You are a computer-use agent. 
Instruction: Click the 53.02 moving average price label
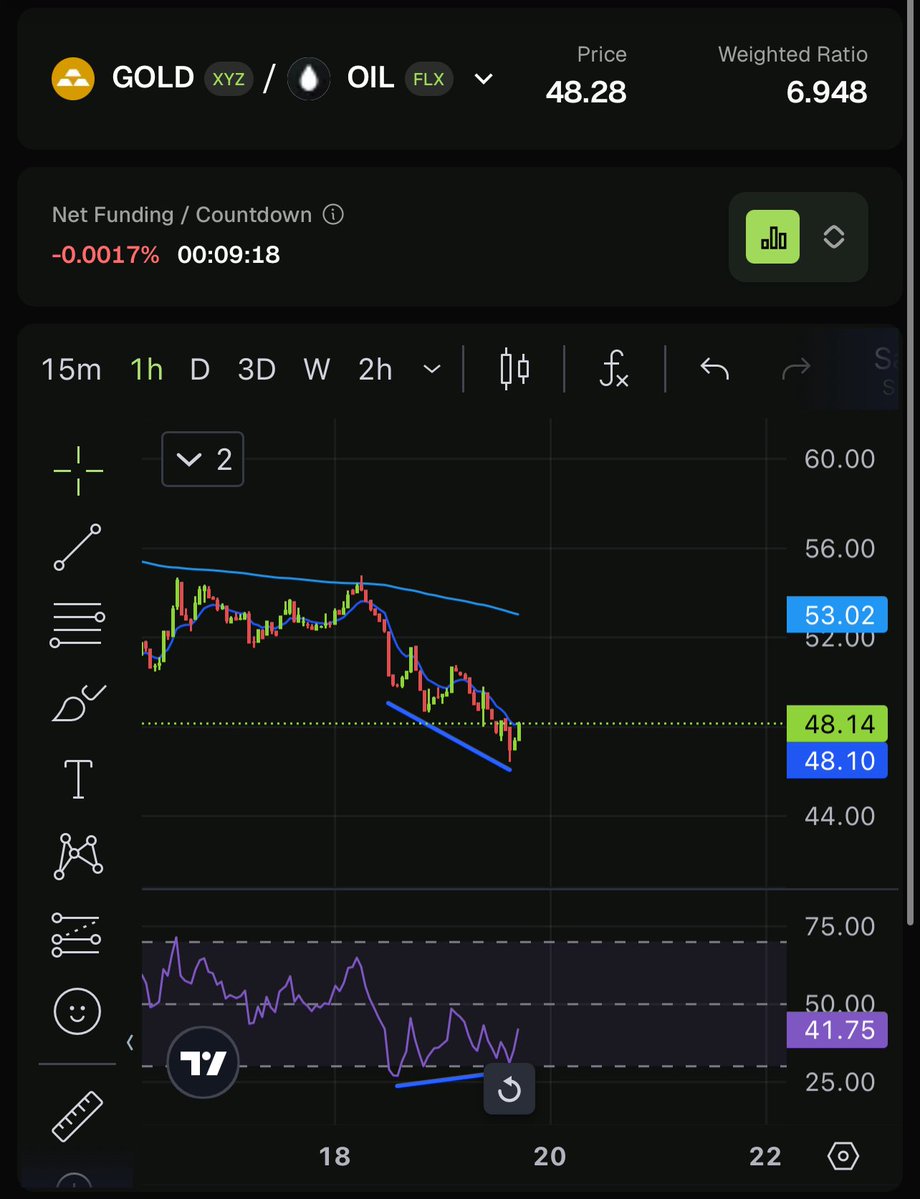(x=837, y=615)
